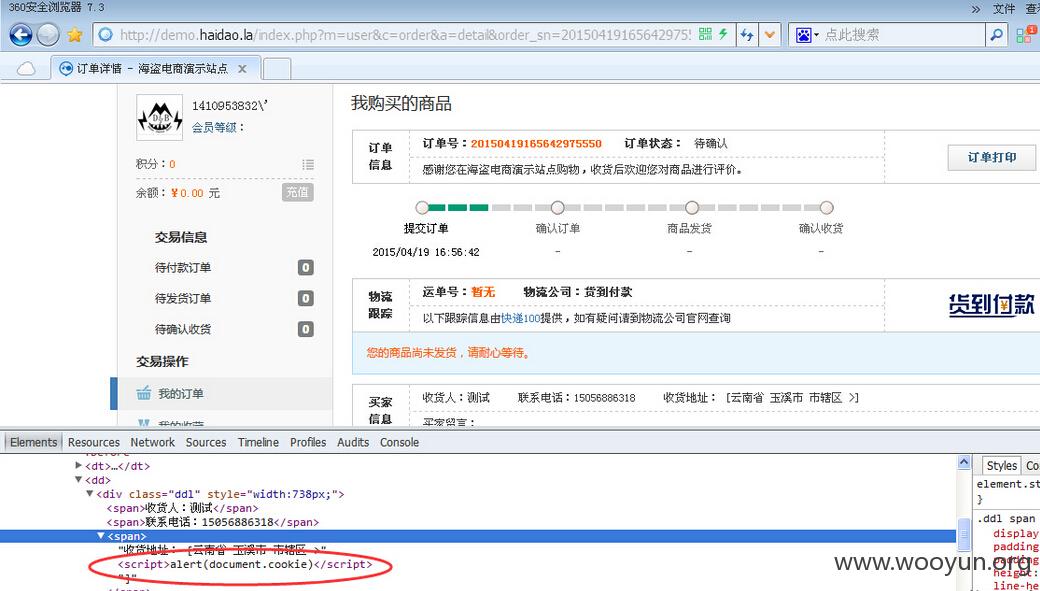
Task: Click the basket icon beside 我的订单
Action: 144,393
